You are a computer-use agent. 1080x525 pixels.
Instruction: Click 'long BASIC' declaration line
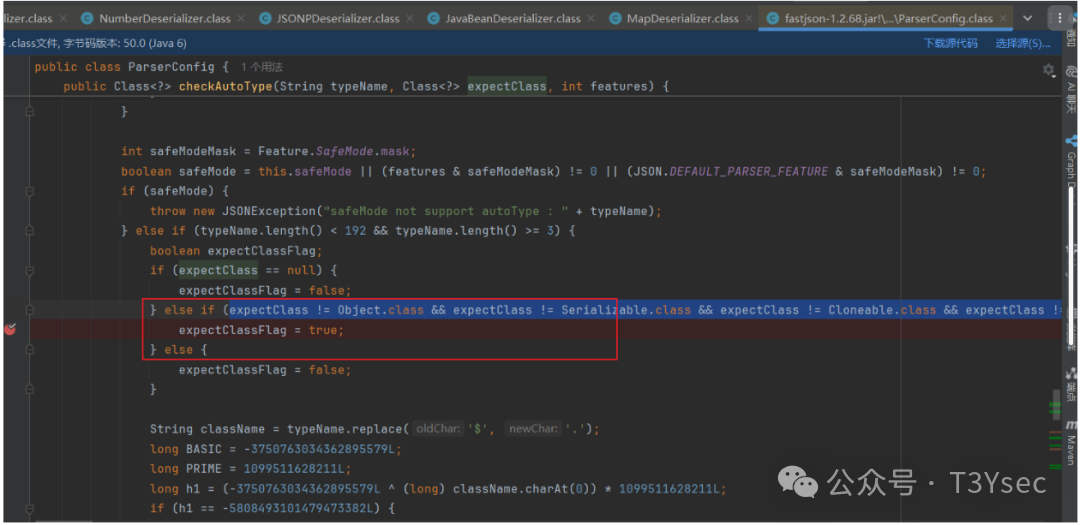pyautogui.click(x=276, y=449)
